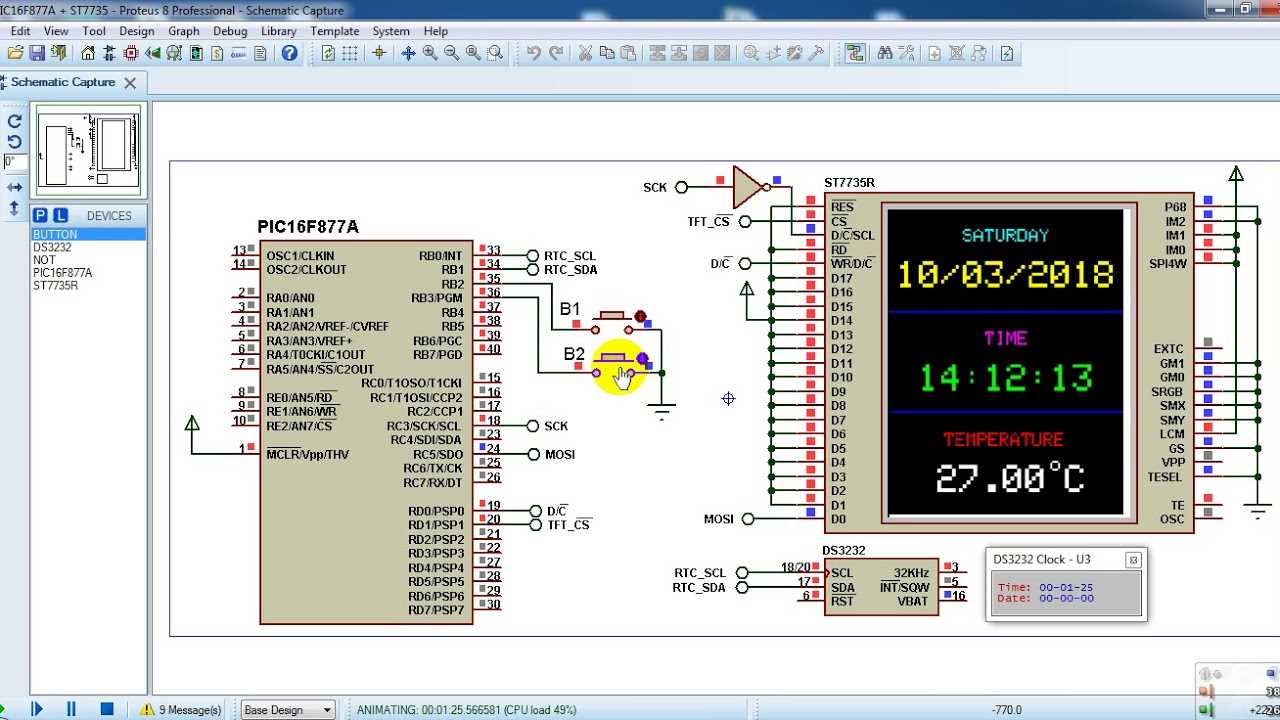
Task: Open the Design menu
Action: pyautogui.click(x=137, y=31)
